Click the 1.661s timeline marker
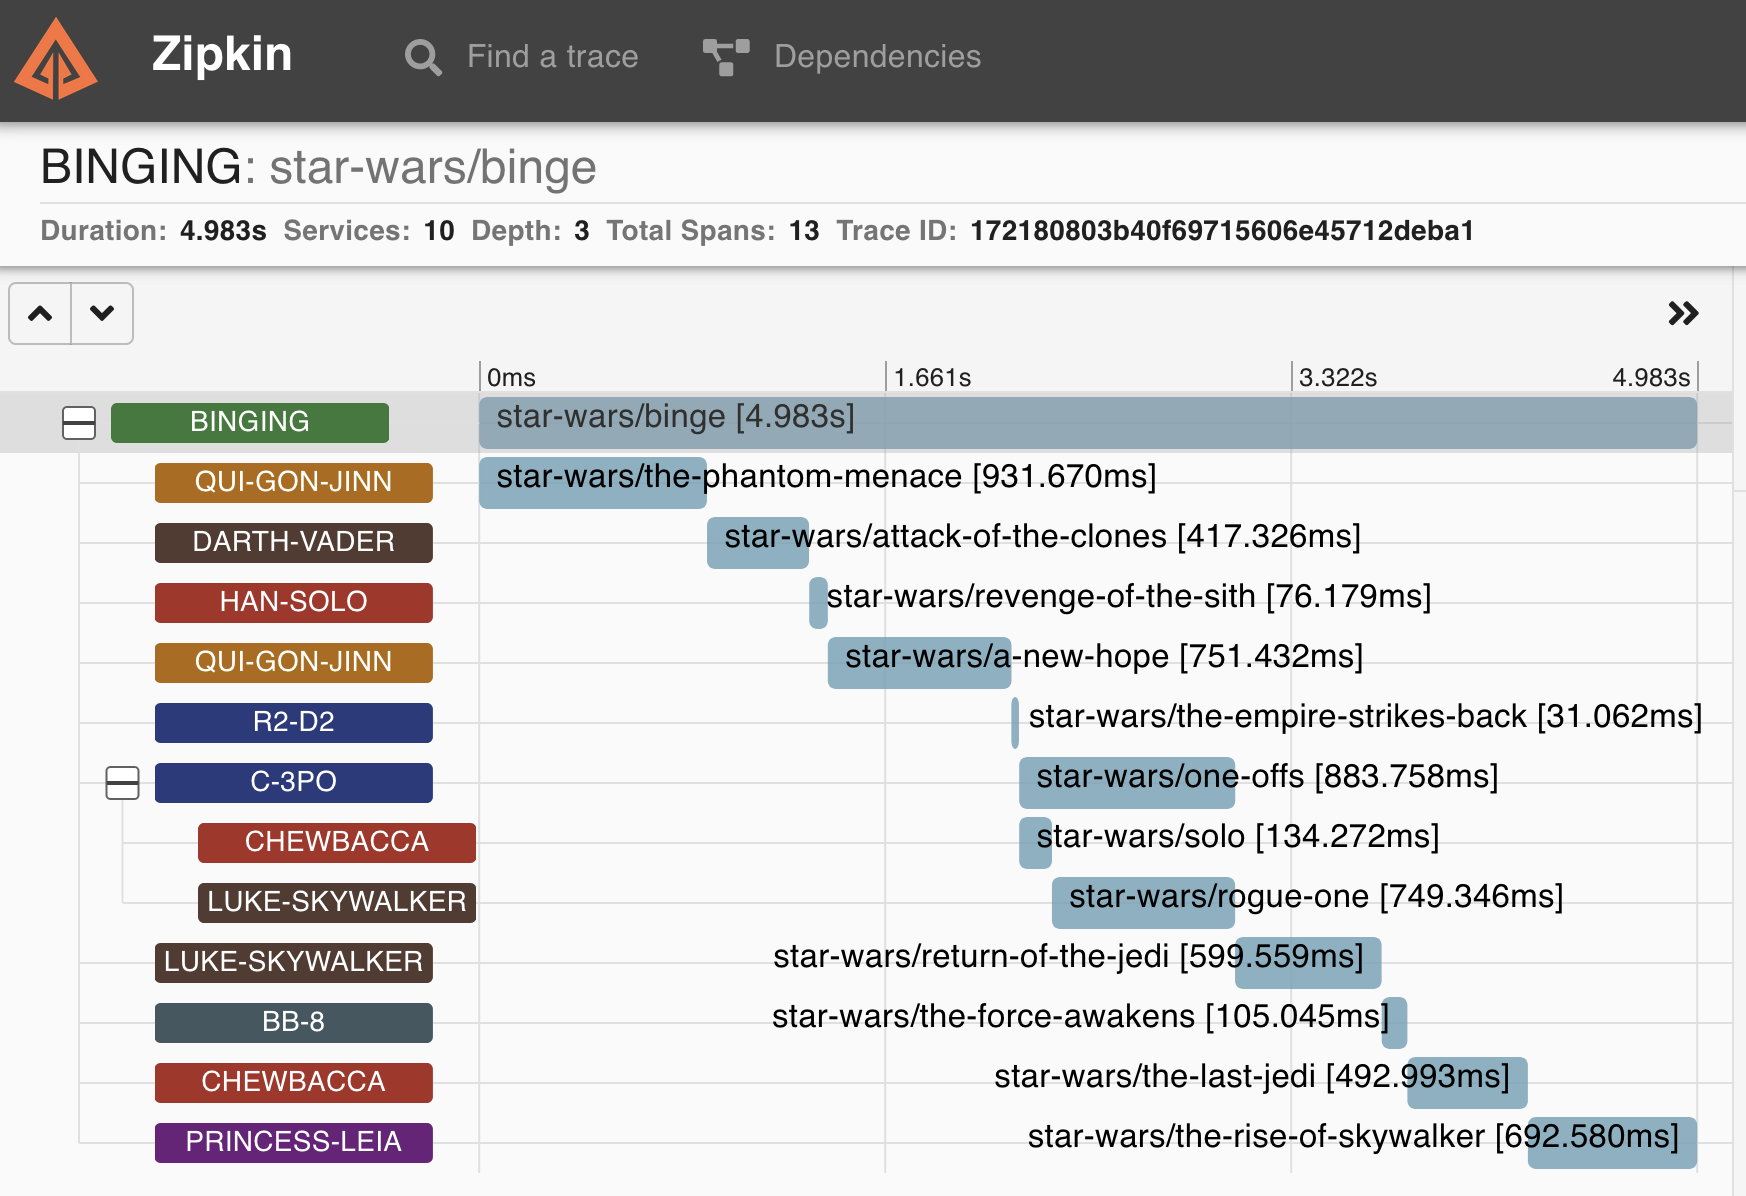This screenshot has height=1196, width=1746. click(932, 378)
